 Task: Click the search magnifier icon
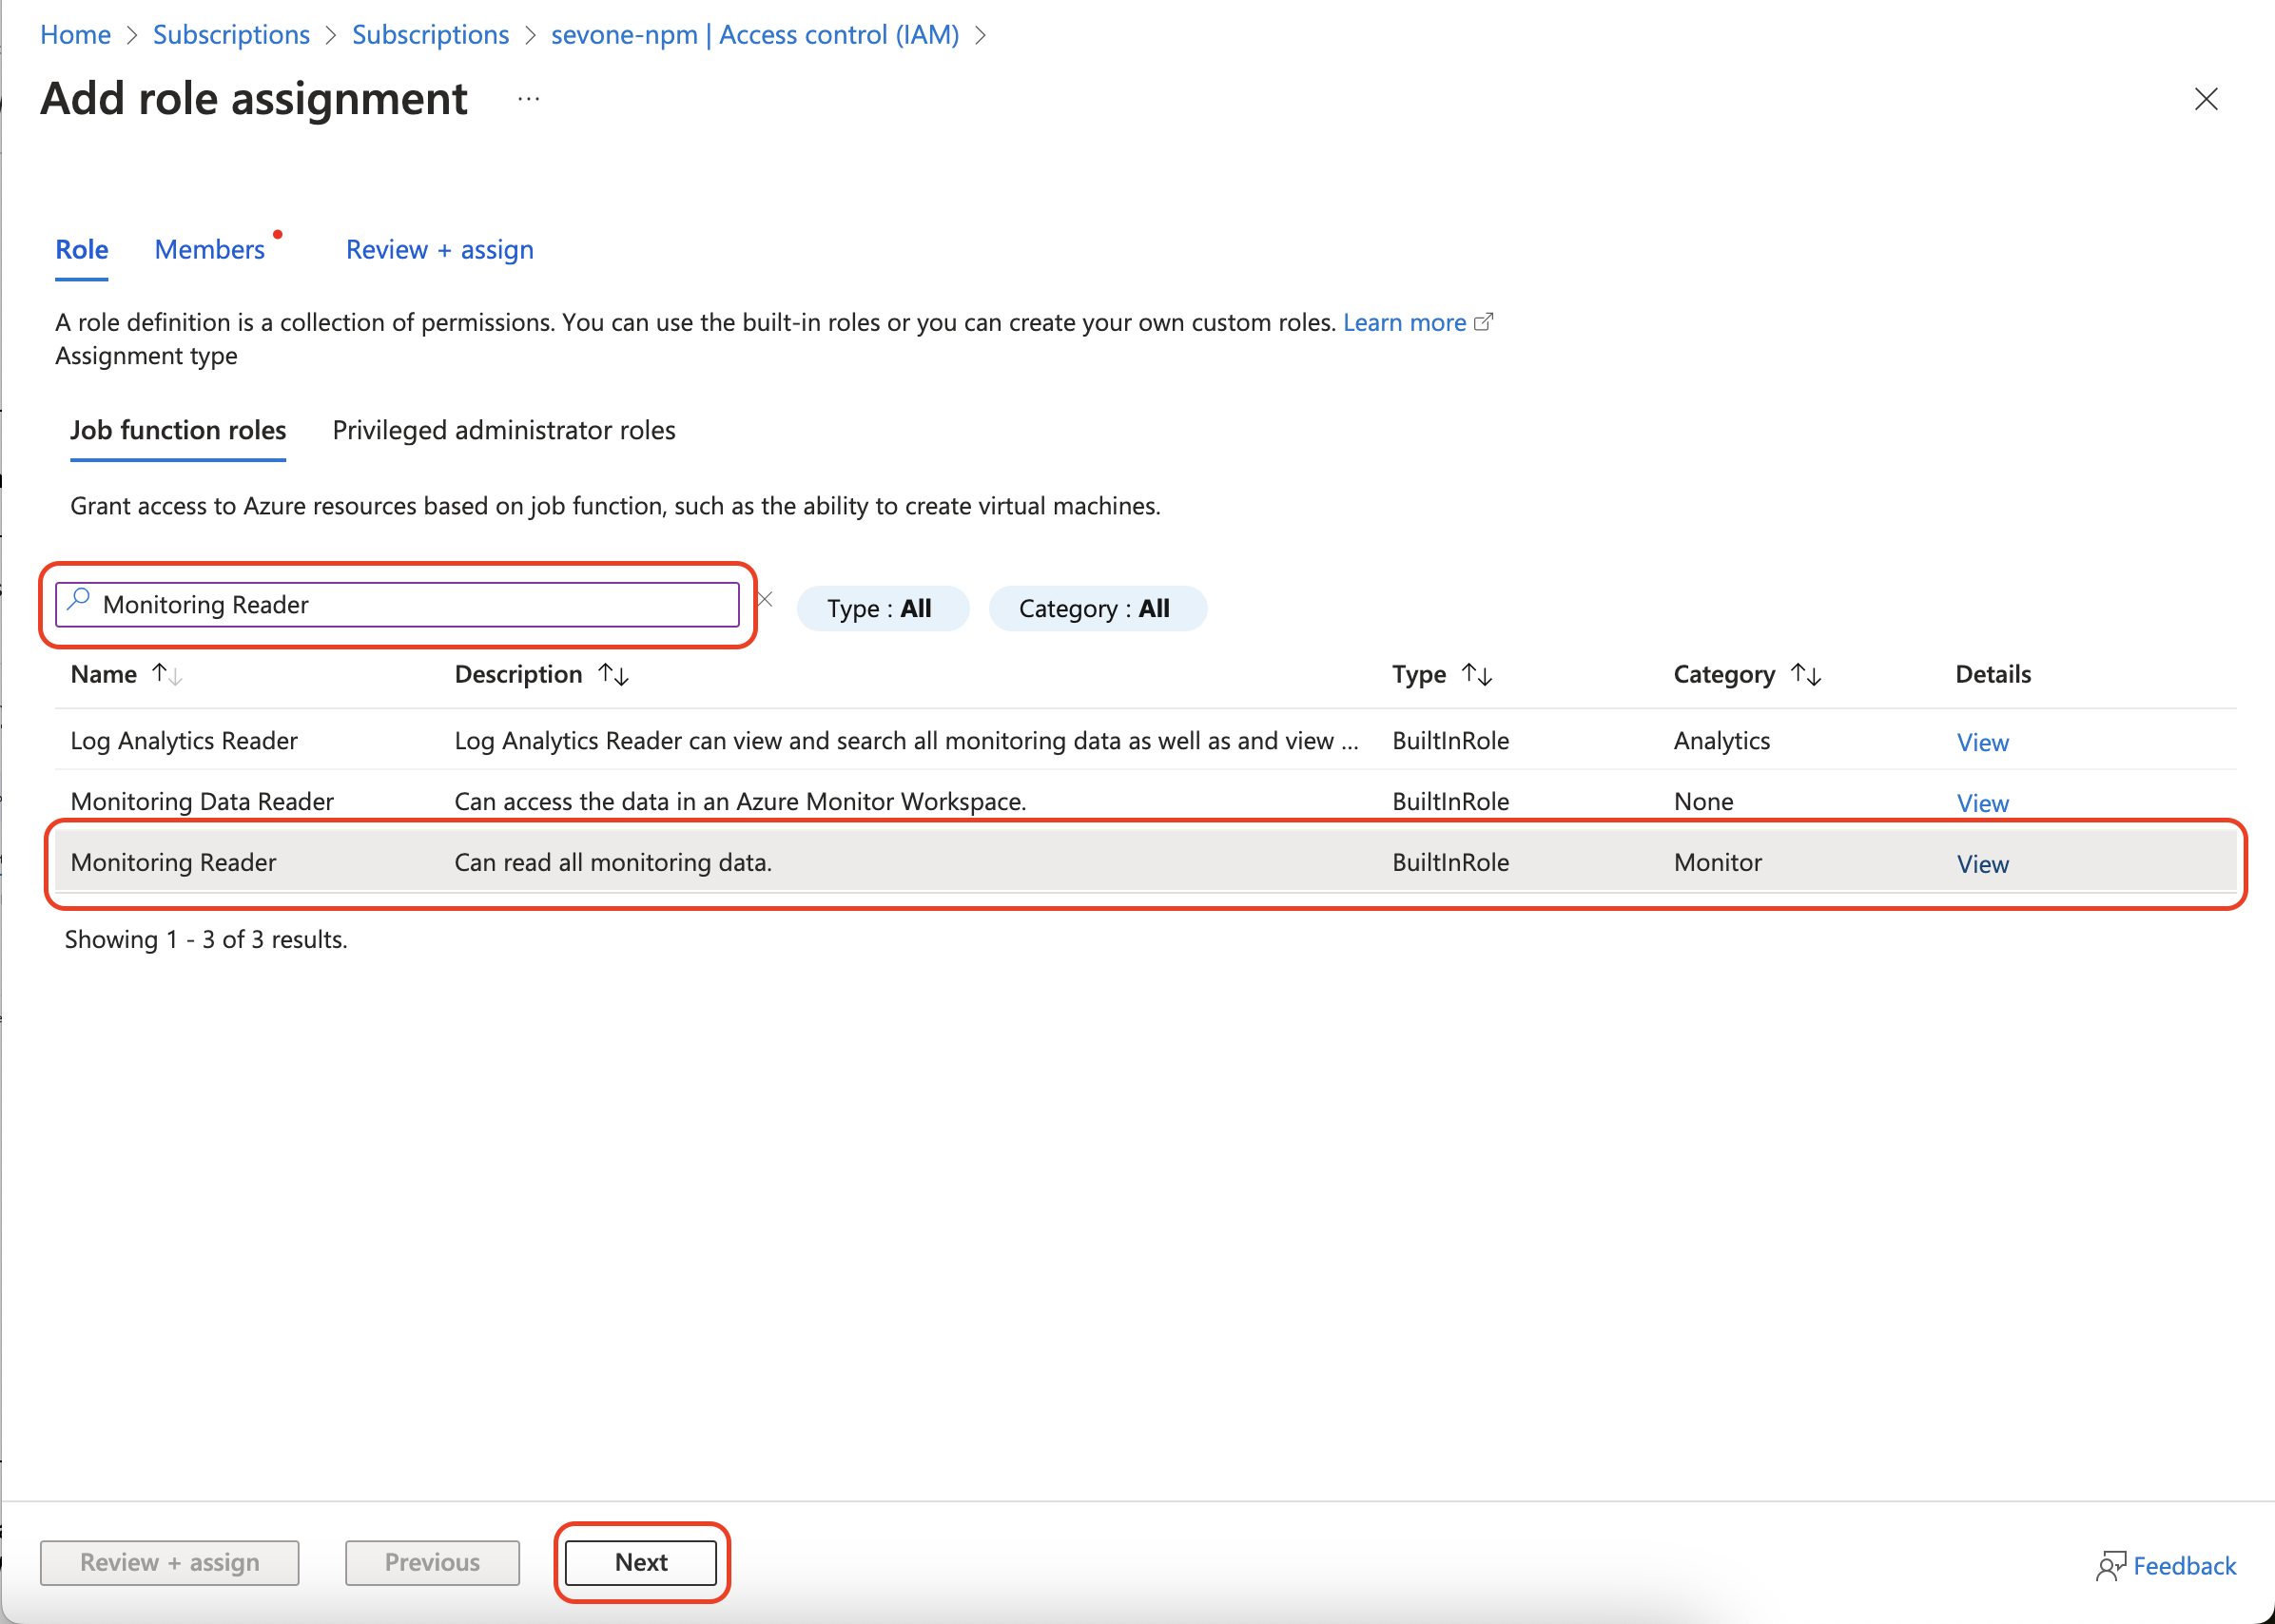[79, 601]
